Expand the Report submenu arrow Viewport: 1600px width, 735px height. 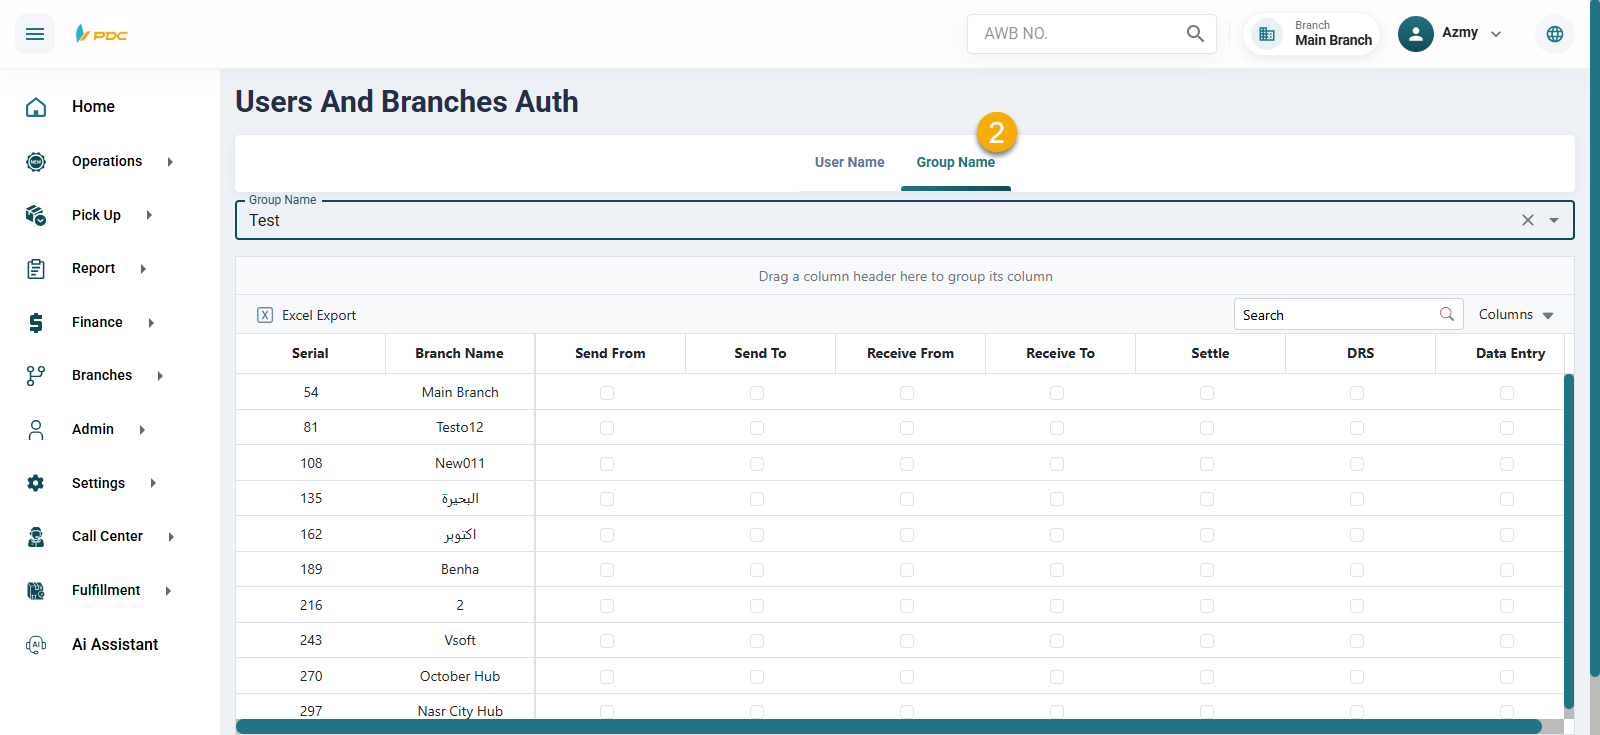coord(143,268)
